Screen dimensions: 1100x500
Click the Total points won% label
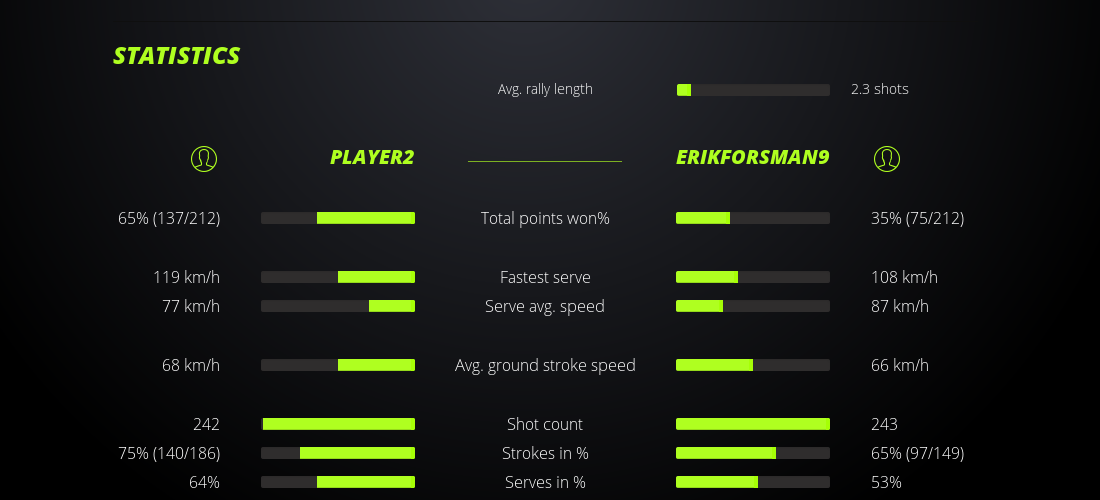(545, 218)
